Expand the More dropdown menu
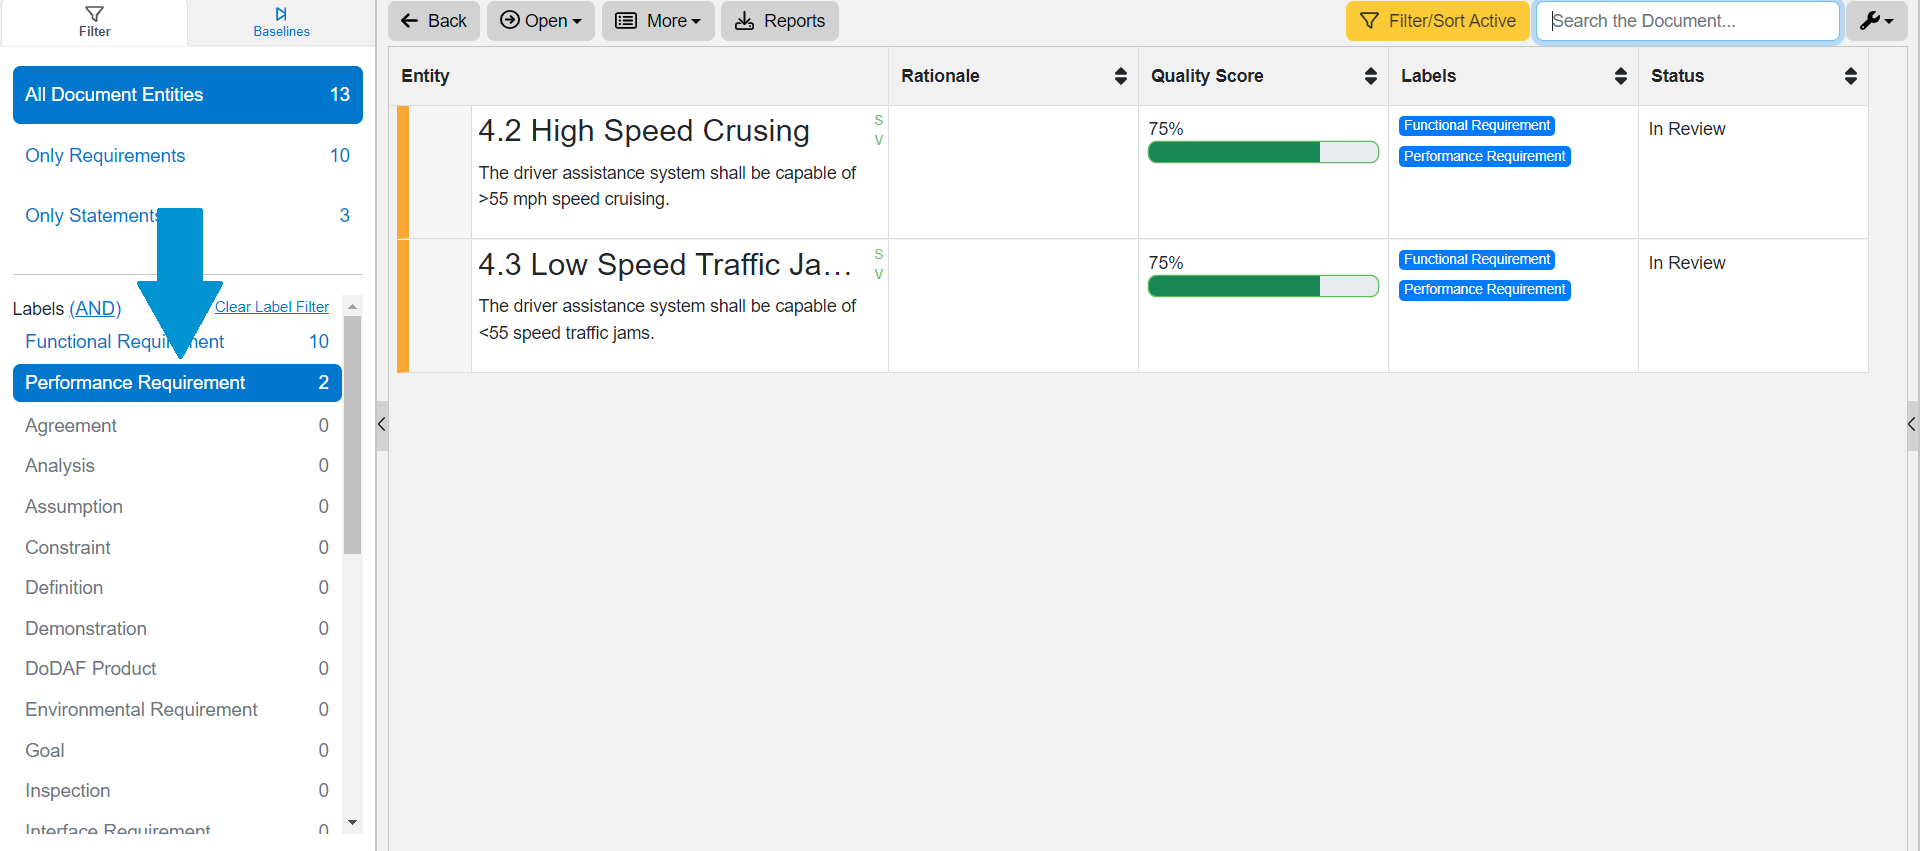 657,21
